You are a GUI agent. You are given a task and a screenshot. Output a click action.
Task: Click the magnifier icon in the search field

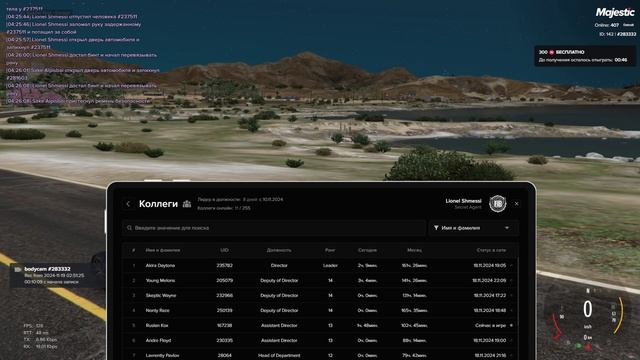click(129, 228)
